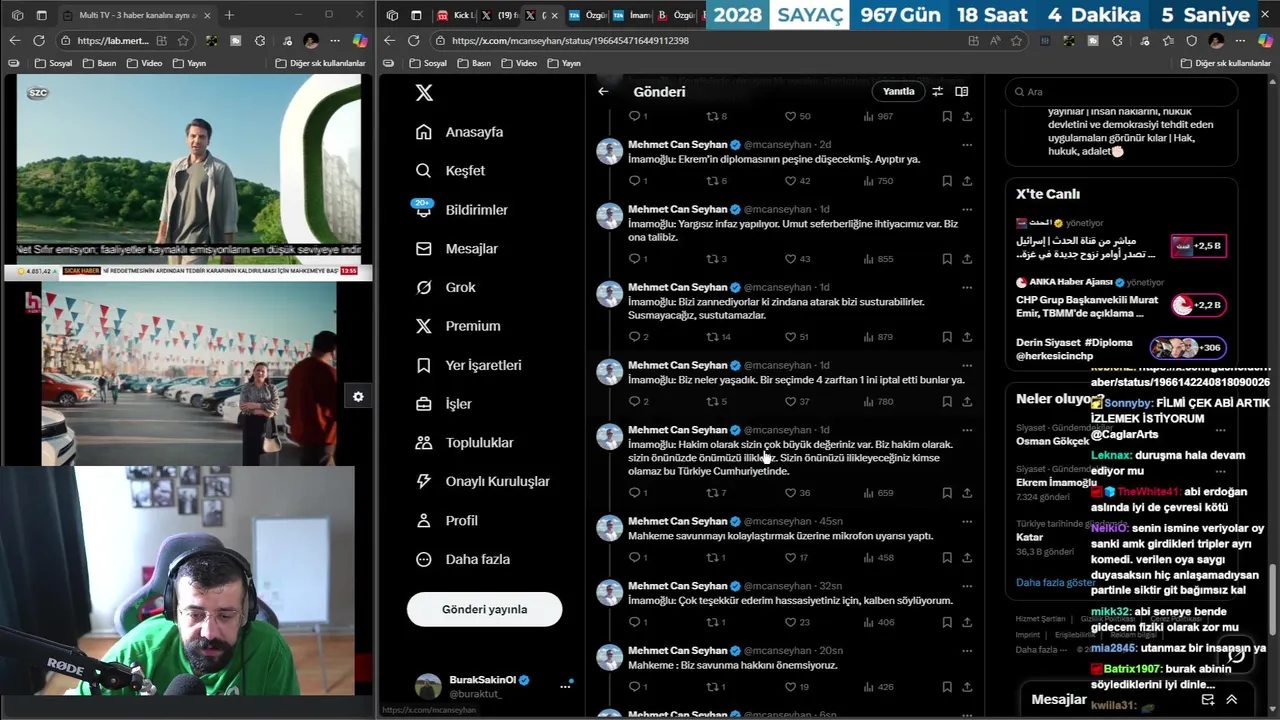The height and width of the screenshot is (720, 1280).
Task: Switch to the Kick browser tab
Action: pos(456,15)
